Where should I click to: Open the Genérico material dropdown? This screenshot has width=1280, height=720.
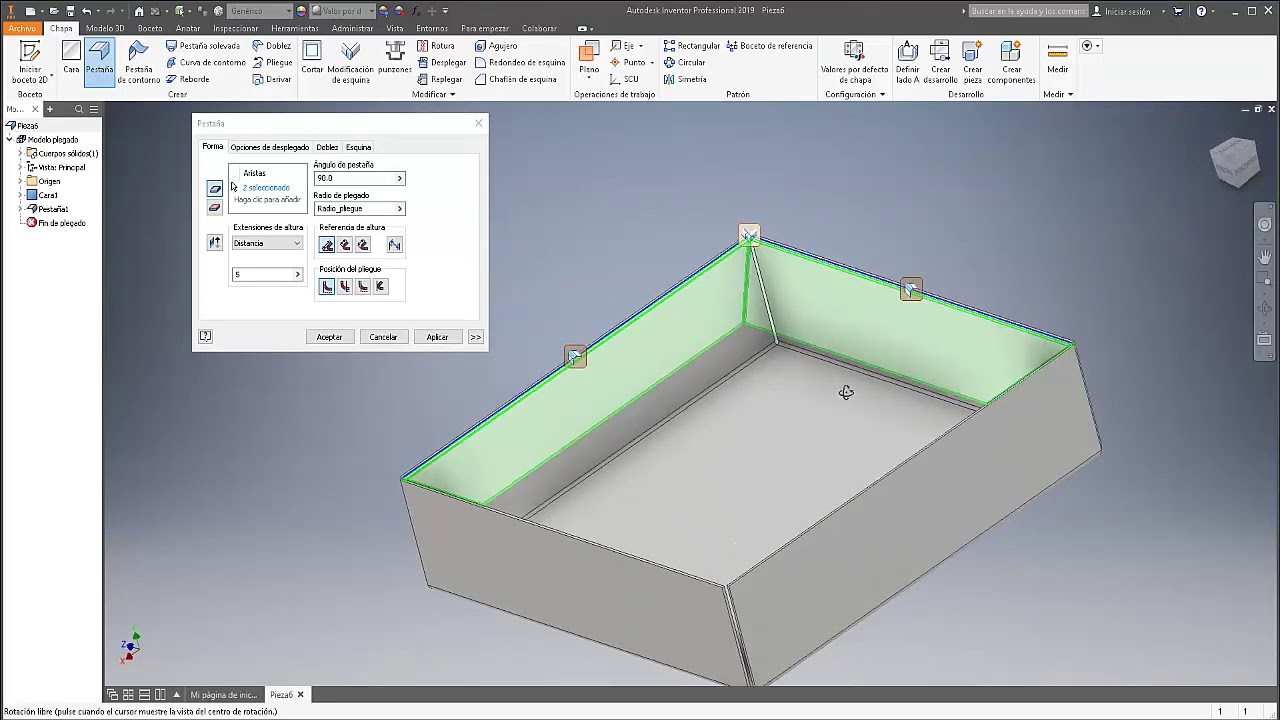pyautogui.click(x=260, y=11)
